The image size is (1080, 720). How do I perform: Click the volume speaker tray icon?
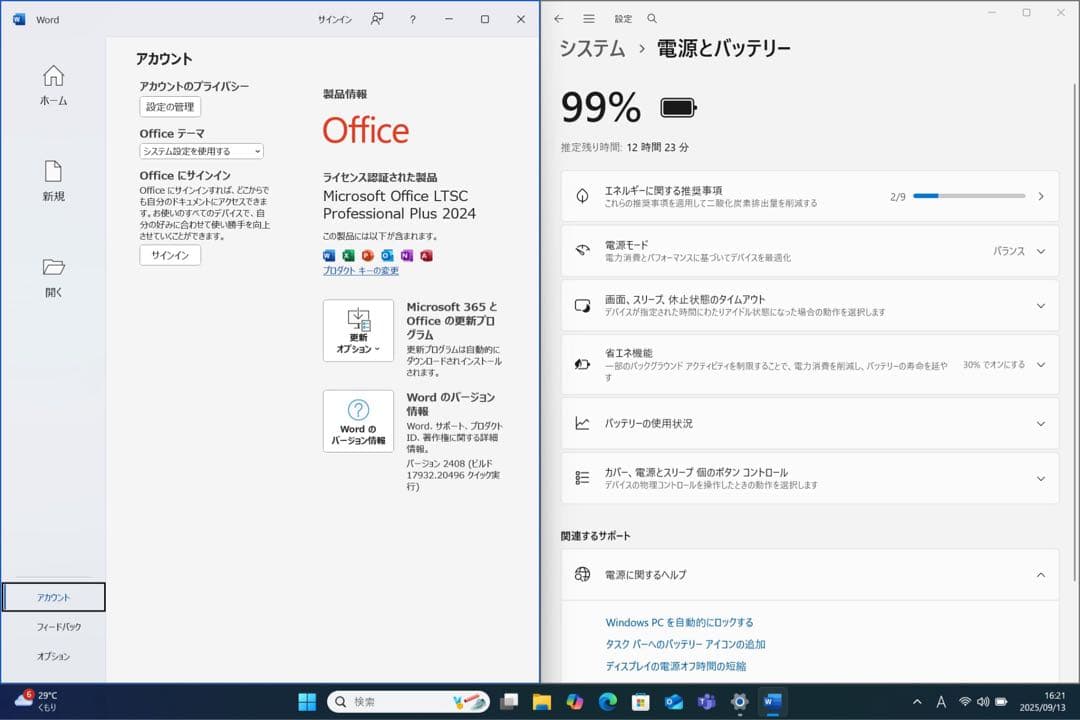983,702
